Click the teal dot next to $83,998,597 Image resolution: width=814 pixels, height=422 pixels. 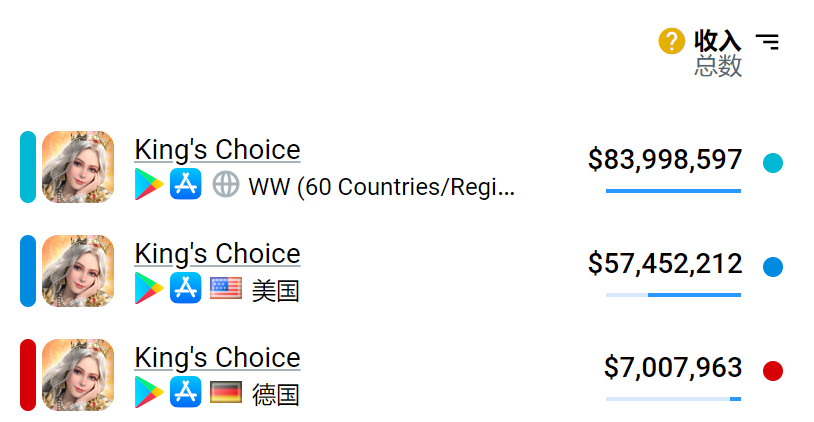(772, 162)
